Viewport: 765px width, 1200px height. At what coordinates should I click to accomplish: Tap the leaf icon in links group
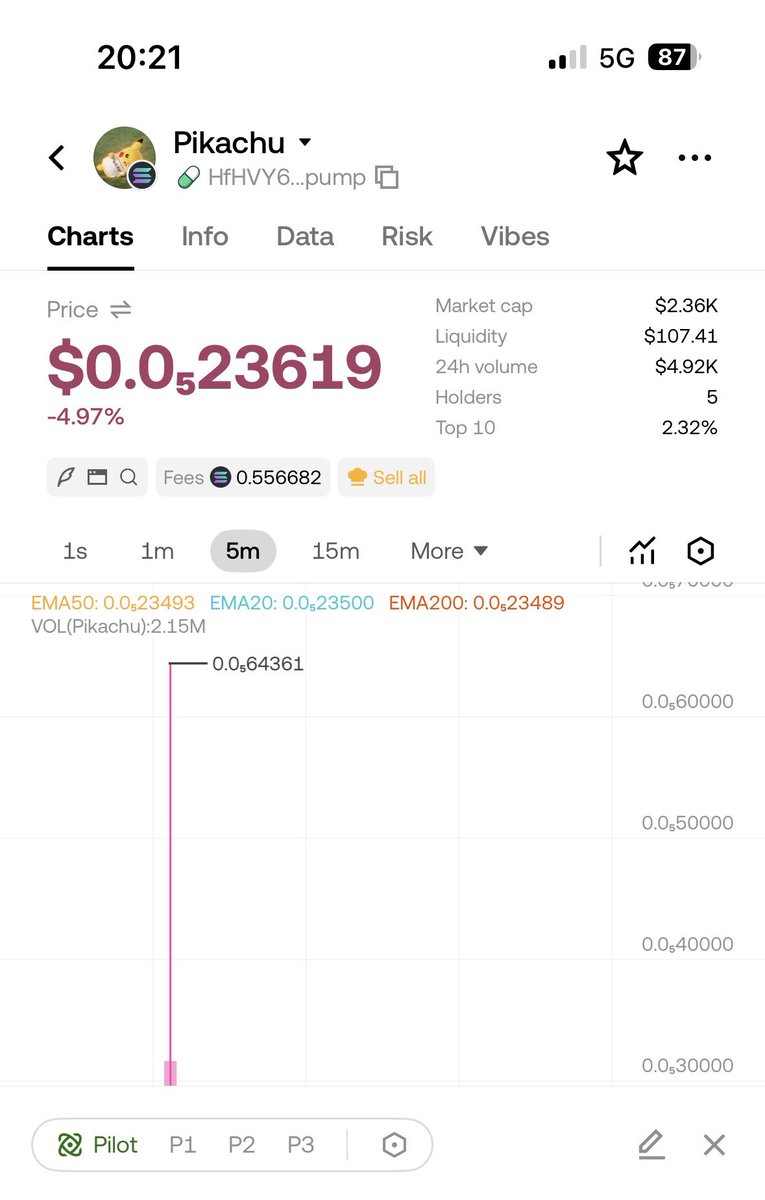66,478
